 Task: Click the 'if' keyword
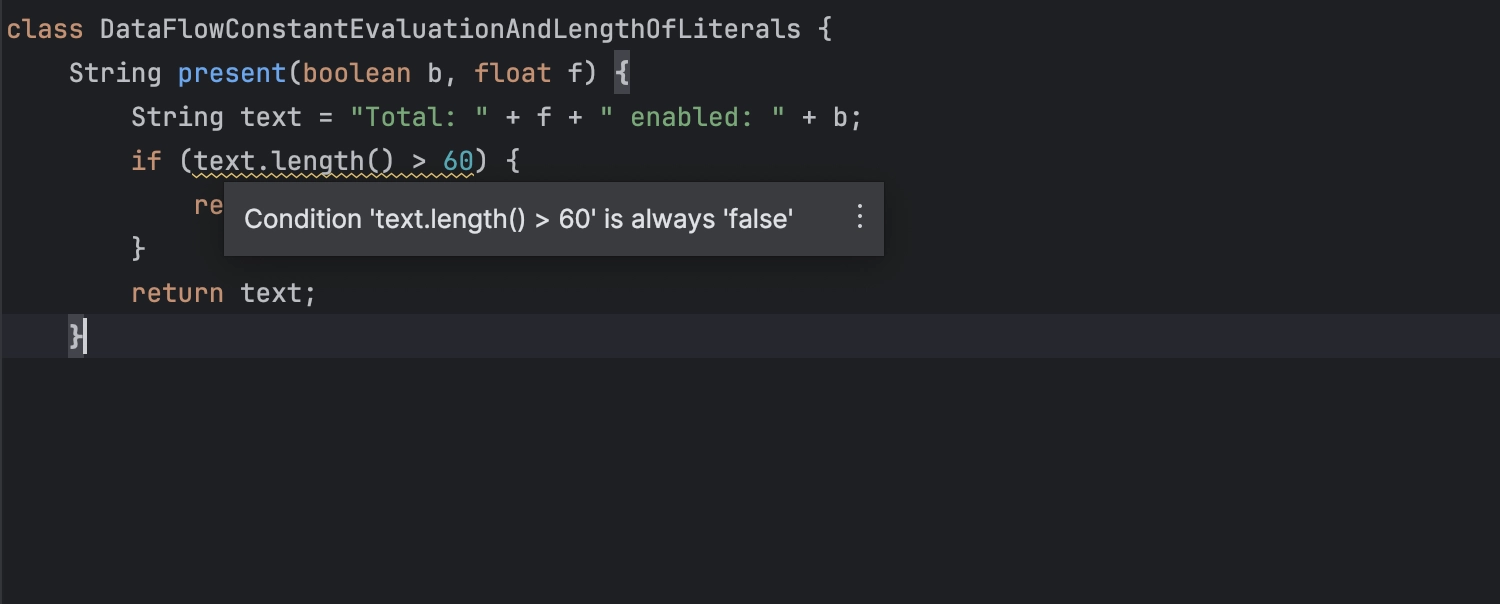click(x=146, y=161)
